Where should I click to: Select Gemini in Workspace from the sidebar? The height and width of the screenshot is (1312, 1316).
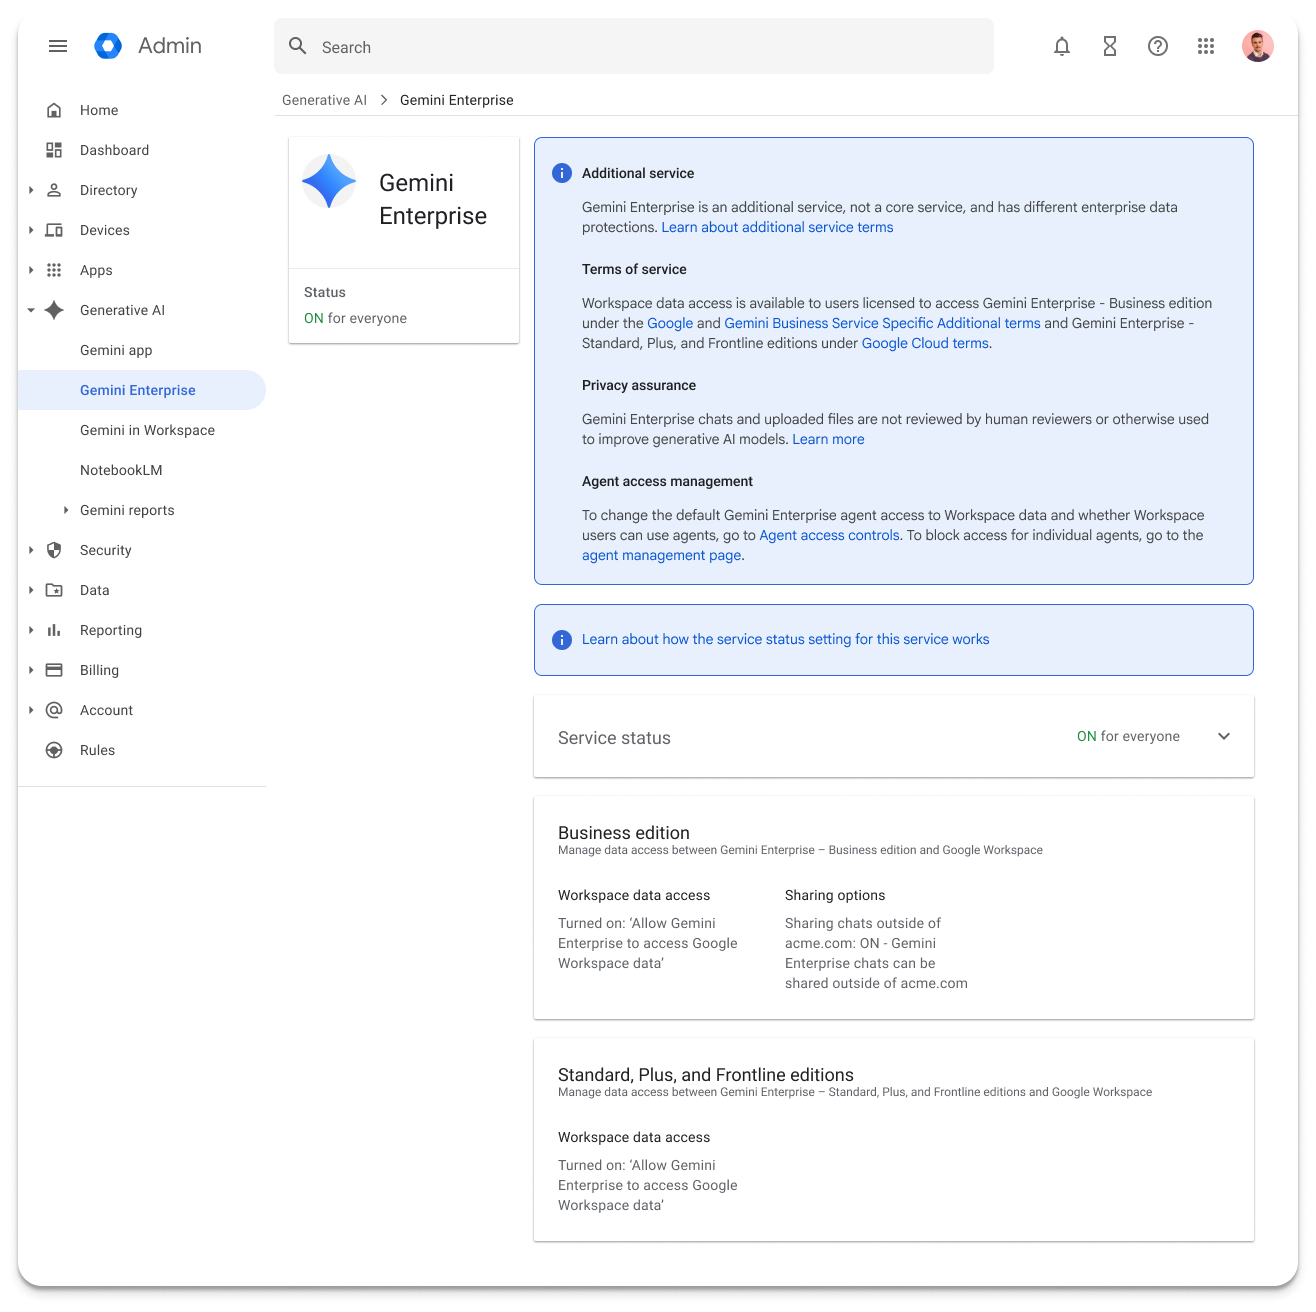tap(147, 430)
